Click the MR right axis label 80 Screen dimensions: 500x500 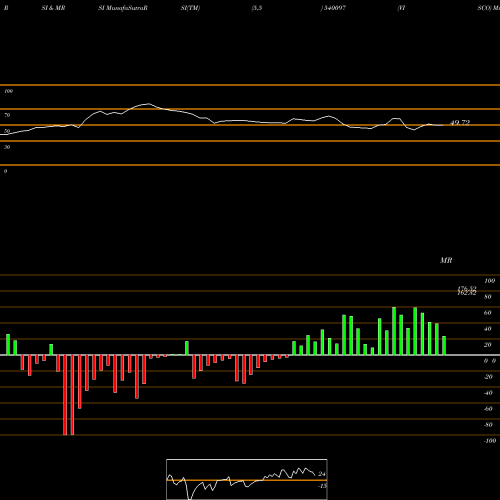488,297
